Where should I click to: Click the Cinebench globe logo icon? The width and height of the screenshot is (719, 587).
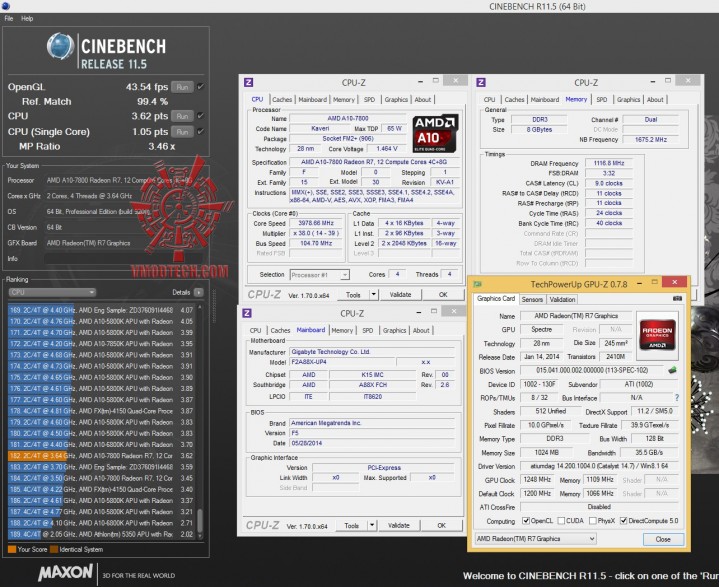tap(60, 47)
